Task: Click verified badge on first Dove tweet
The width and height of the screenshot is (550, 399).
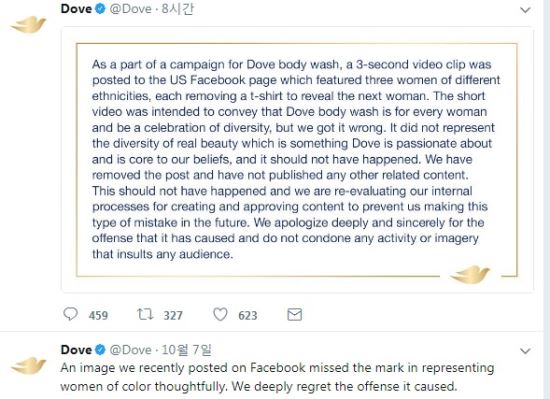Action: 100,9
